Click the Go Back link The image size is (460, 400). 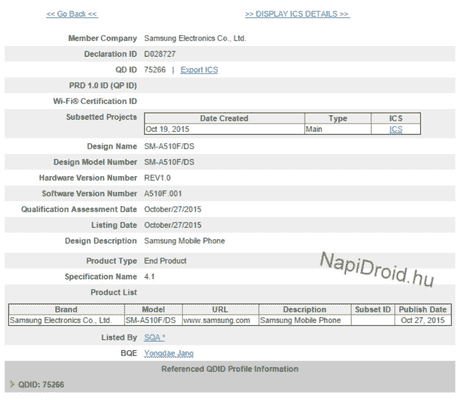point(72,14)
